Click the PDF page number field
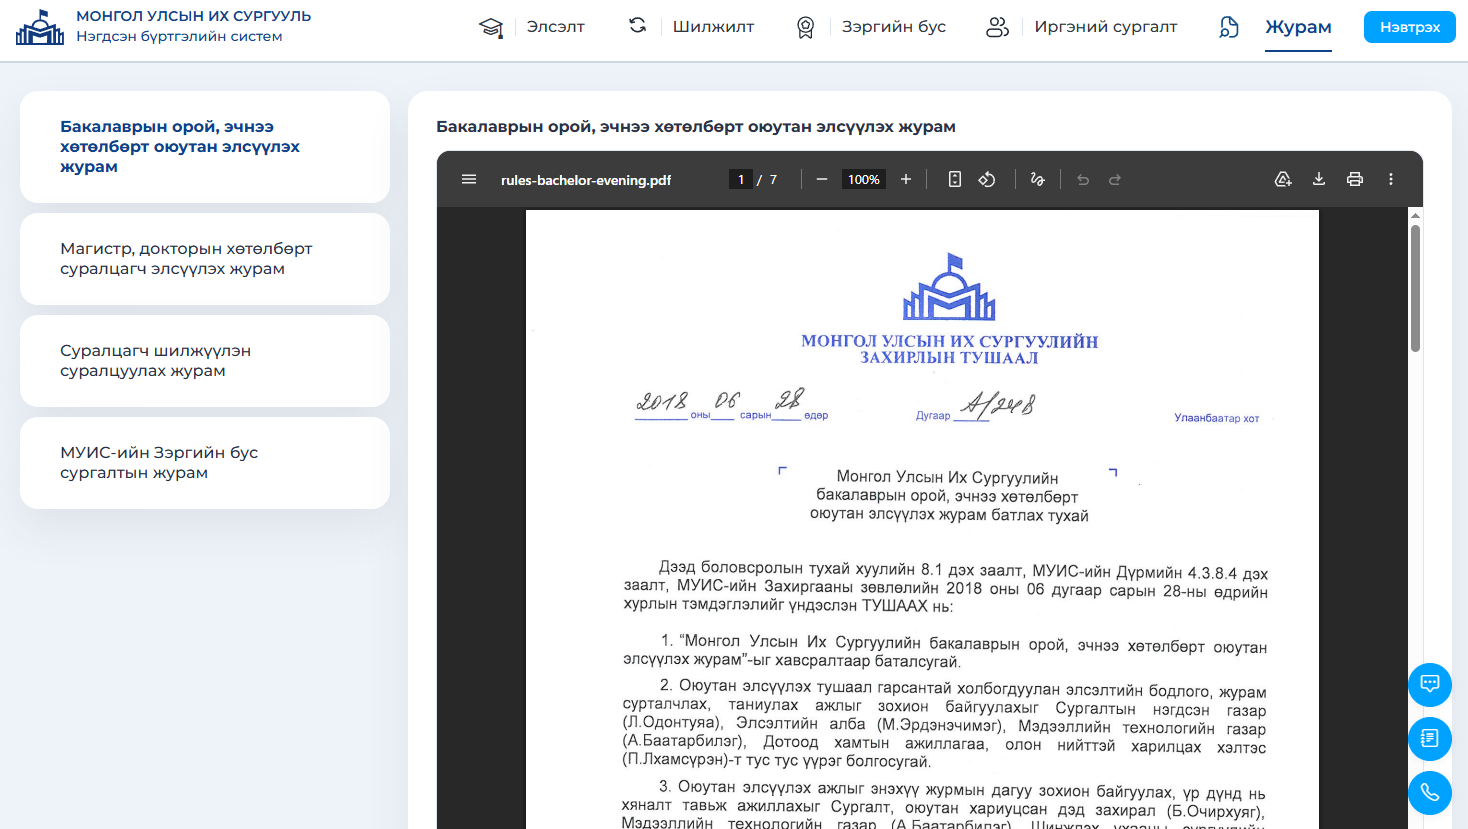Screen dimensions: 1468x829 tap(740, 180)
